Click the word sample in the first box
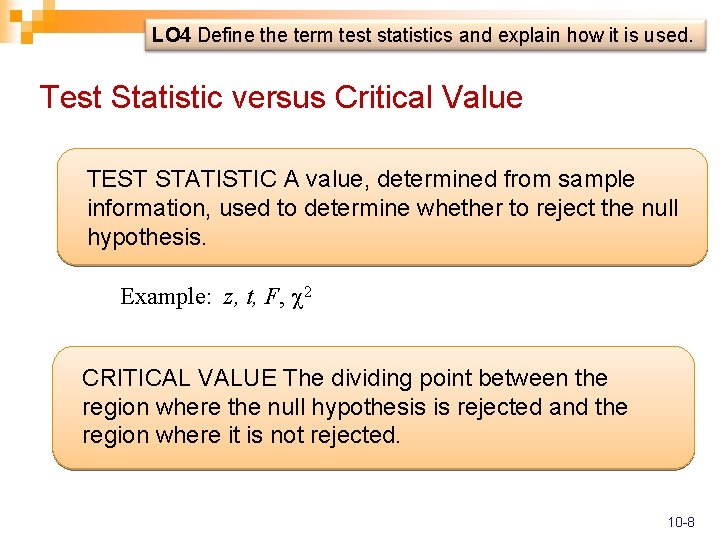 click(597, 180)
